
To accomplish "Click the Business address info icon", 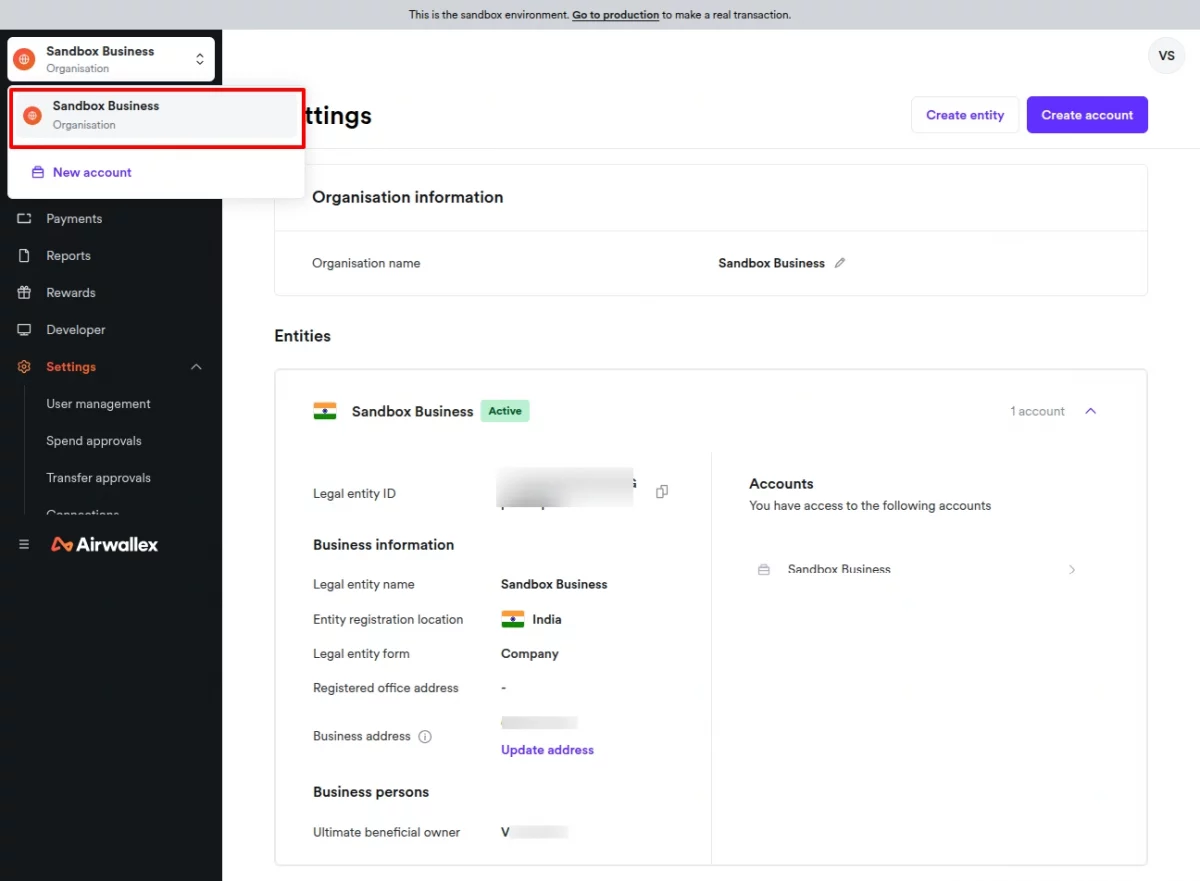I will click(425, 737).
